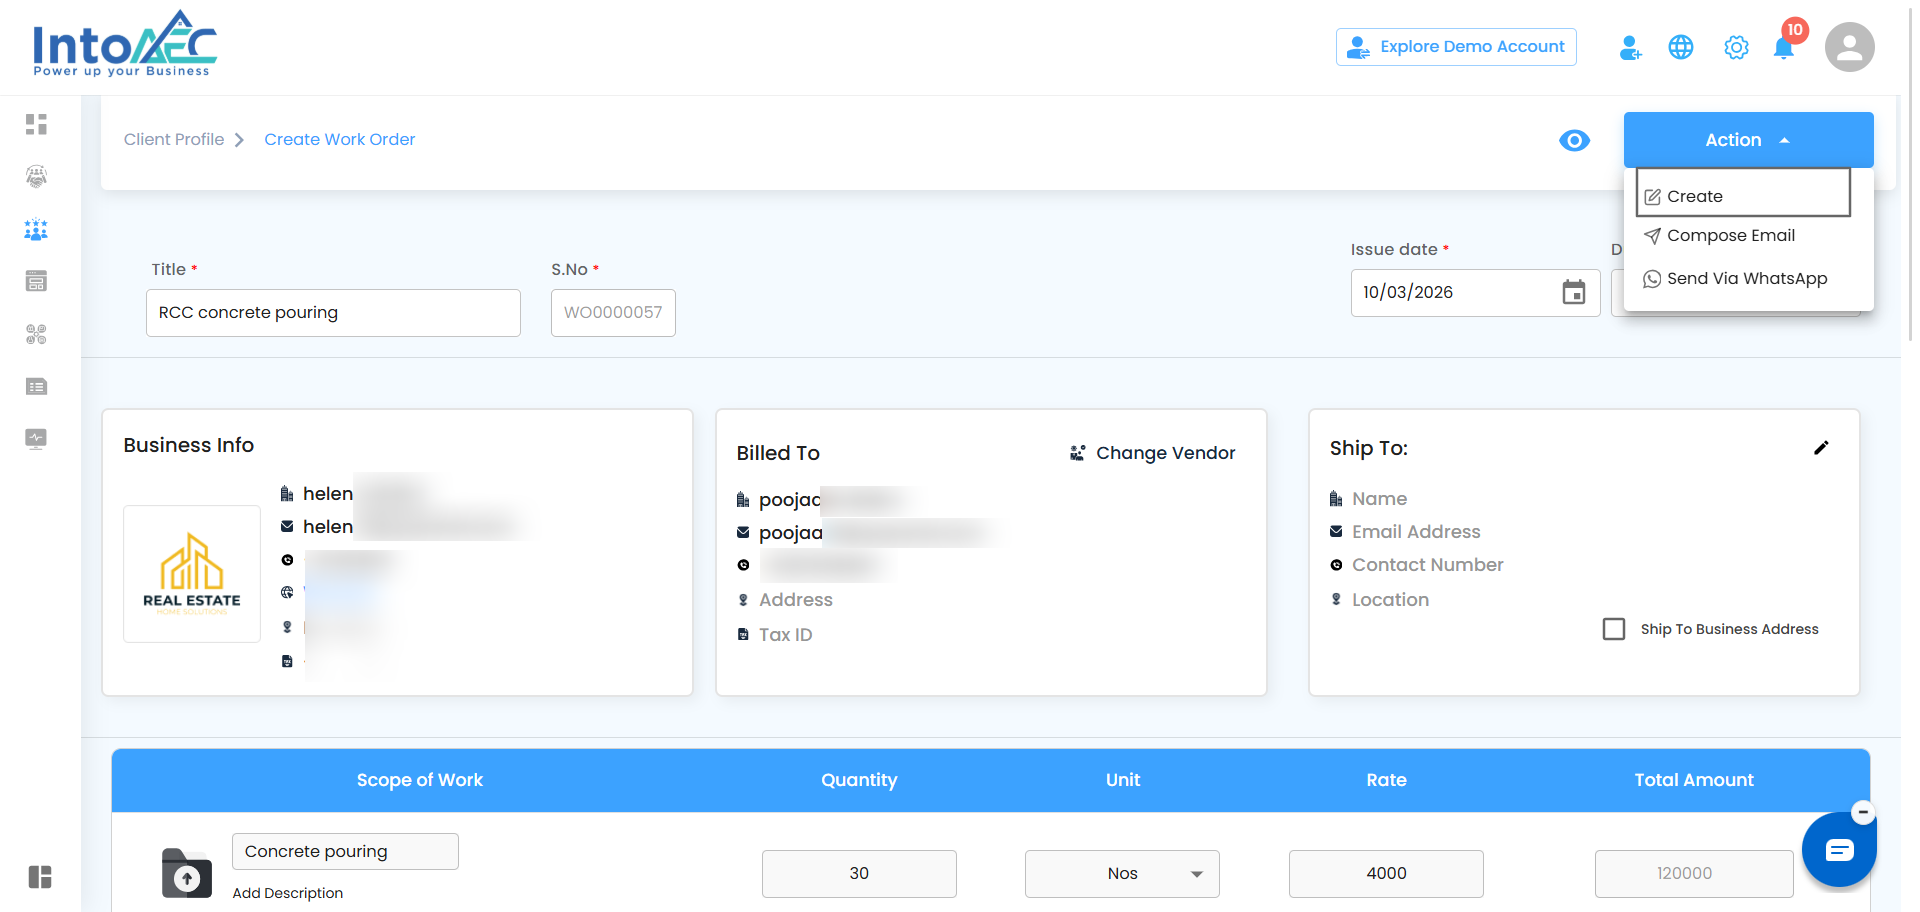Click the Quantity field showing 30
The width and height of the screenshot is (1920, 912).
(859, 874)
